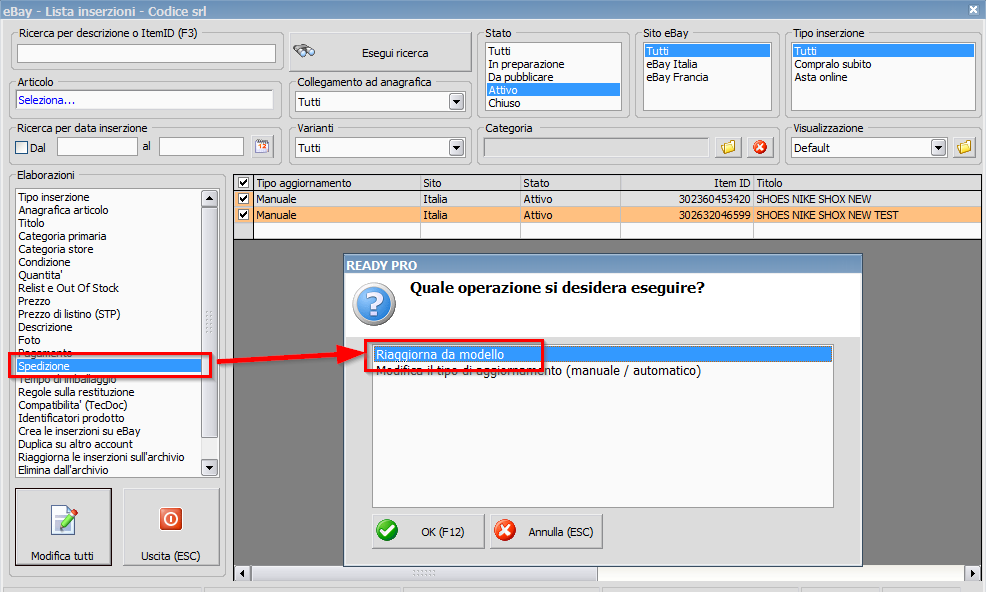
Task: Click the Dal start date field
Action: pos(97,147)
